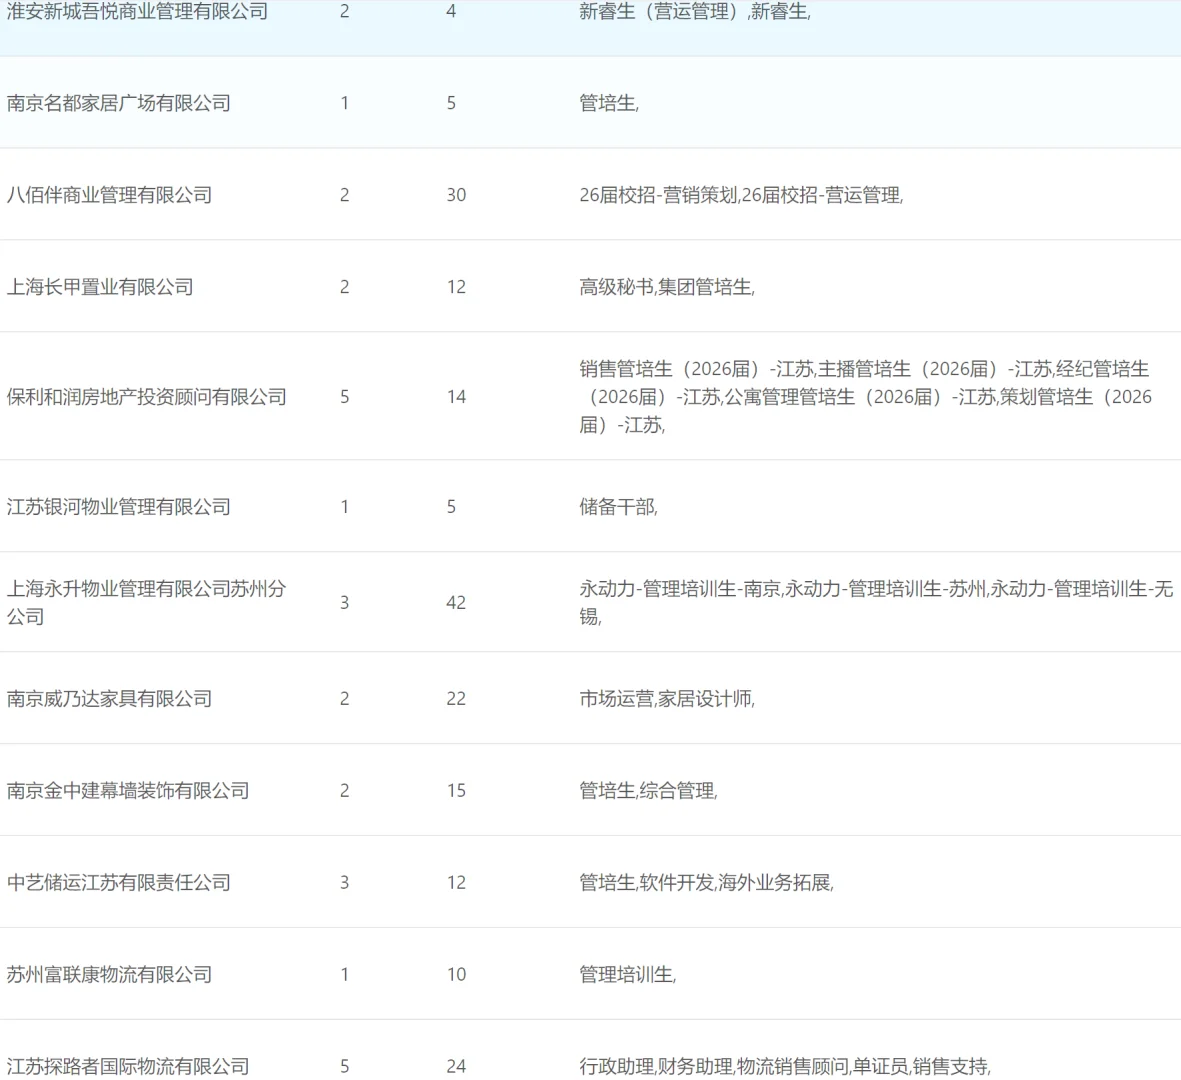
Task: Click headcount 22 in 南京威乃达家具 row
Action: 456,699
